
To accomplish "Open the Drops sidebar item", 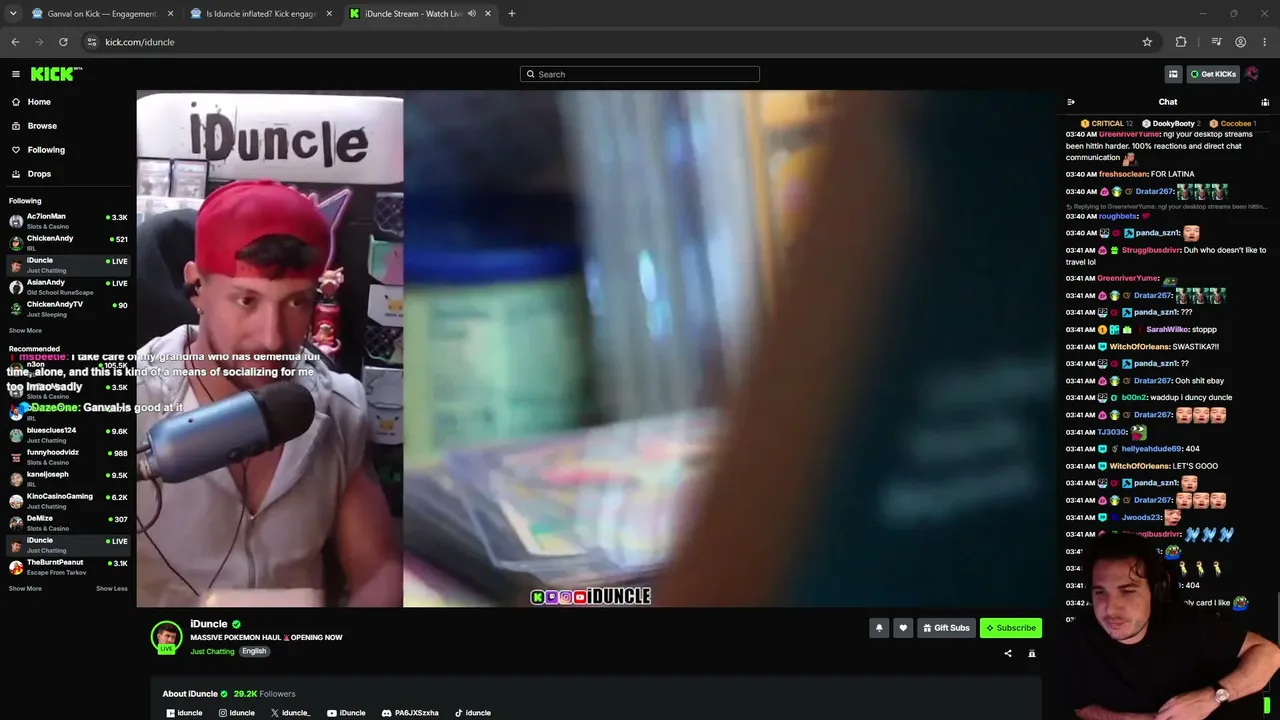I will click(x=68, y=174).
